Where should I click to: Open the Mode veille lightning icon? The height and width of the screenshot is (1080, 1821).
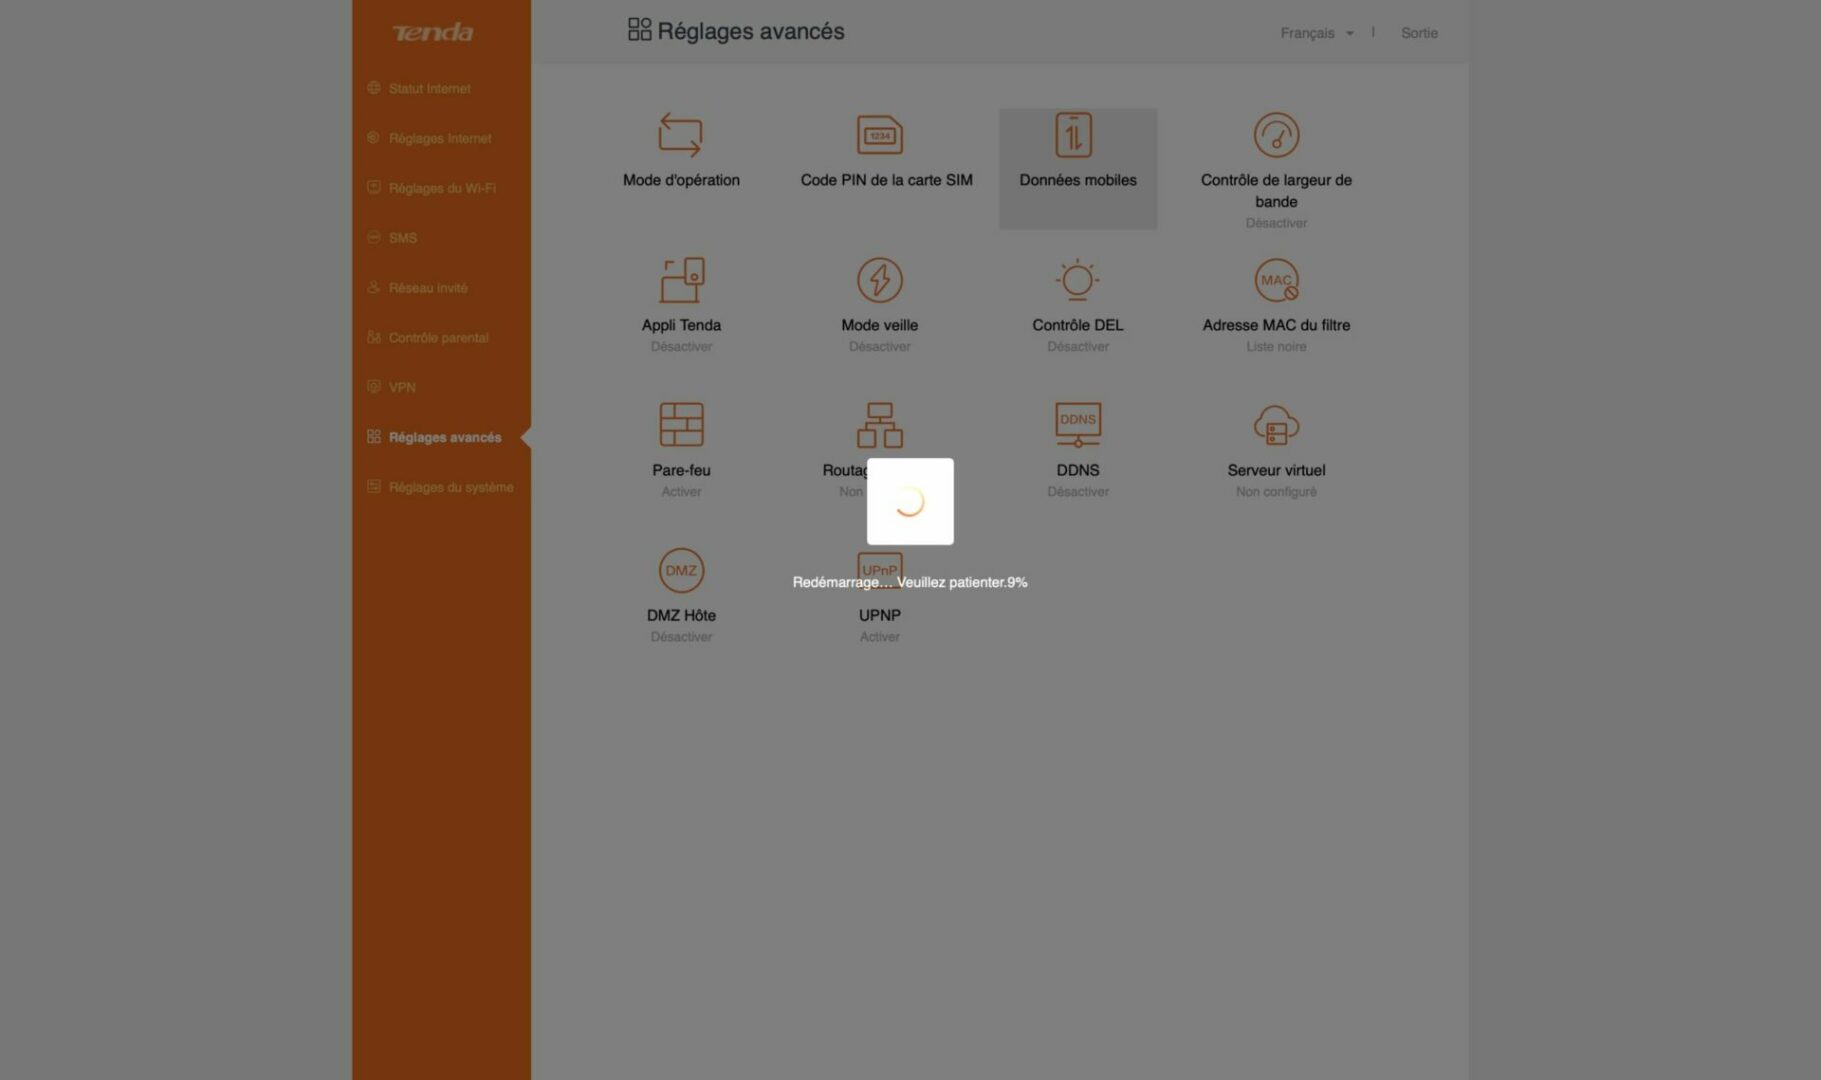click(x=879, y=281)
